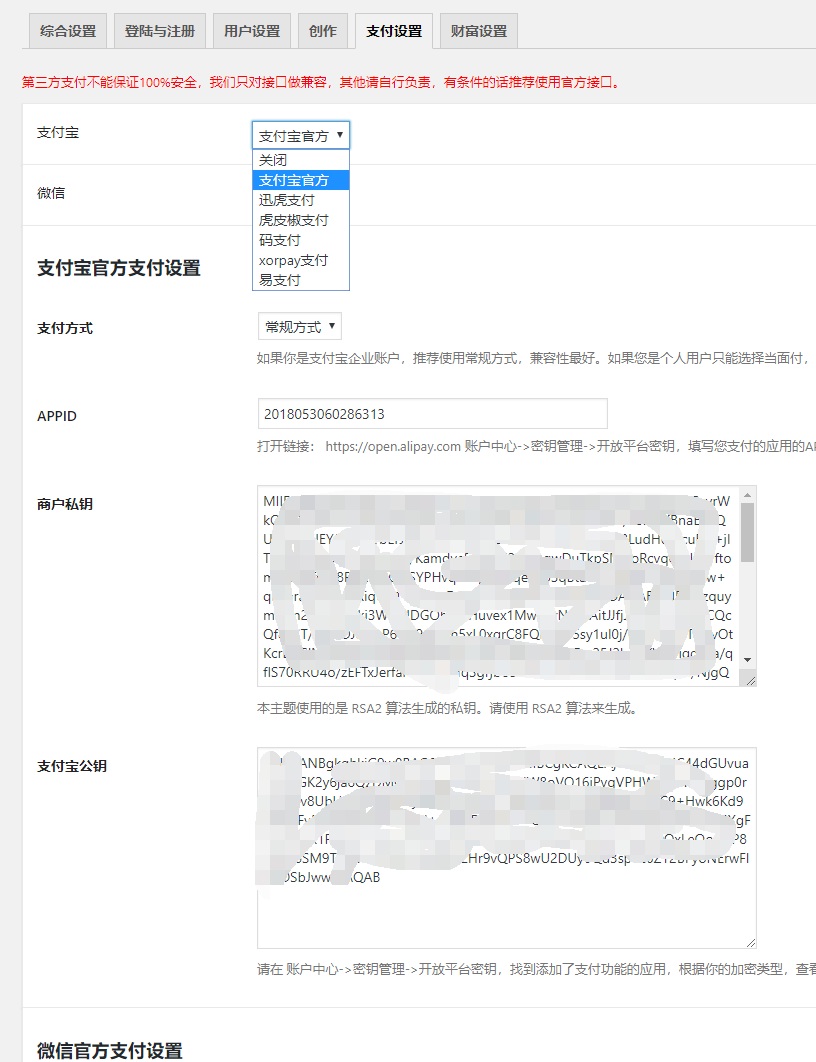
Task: Select 码支付 in the dropdown list
Action: 301,240
